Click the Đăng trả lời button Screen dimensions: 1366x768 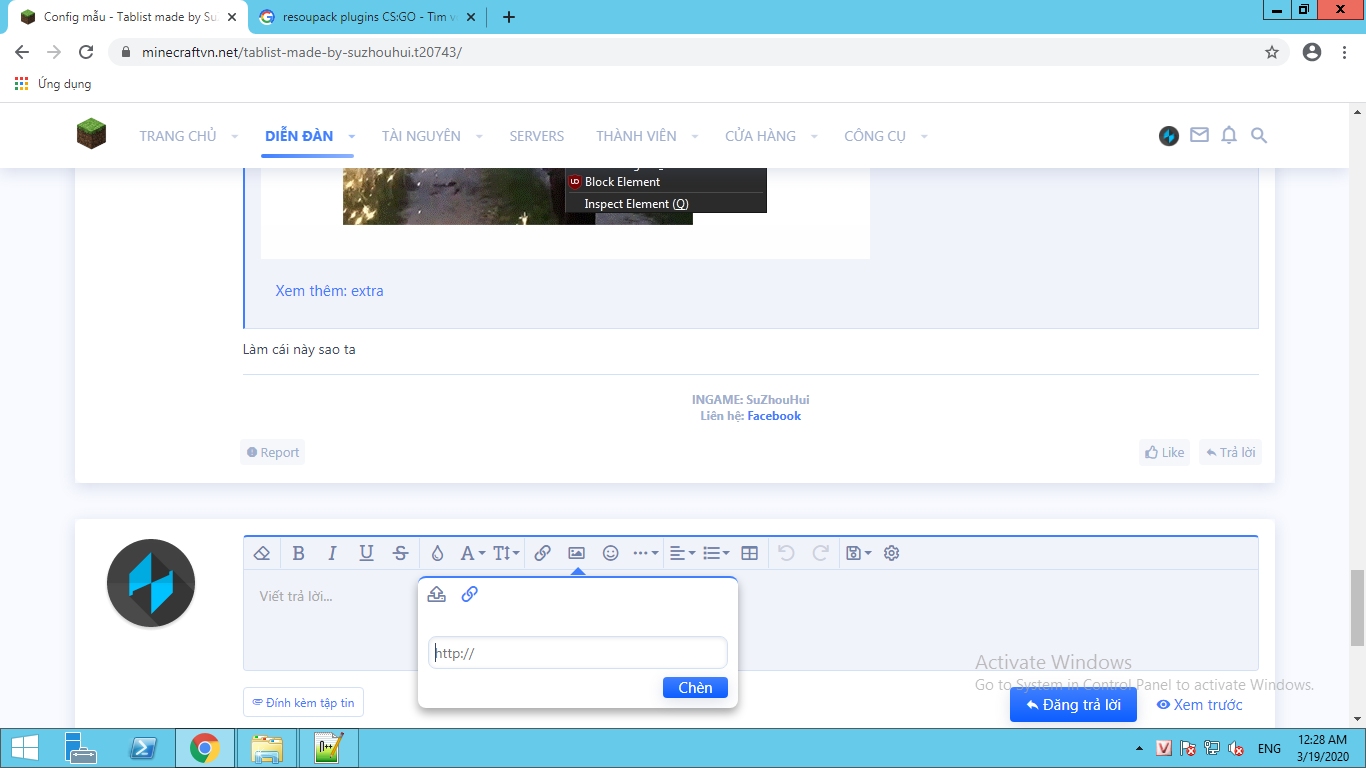(x=1073, y=705)
